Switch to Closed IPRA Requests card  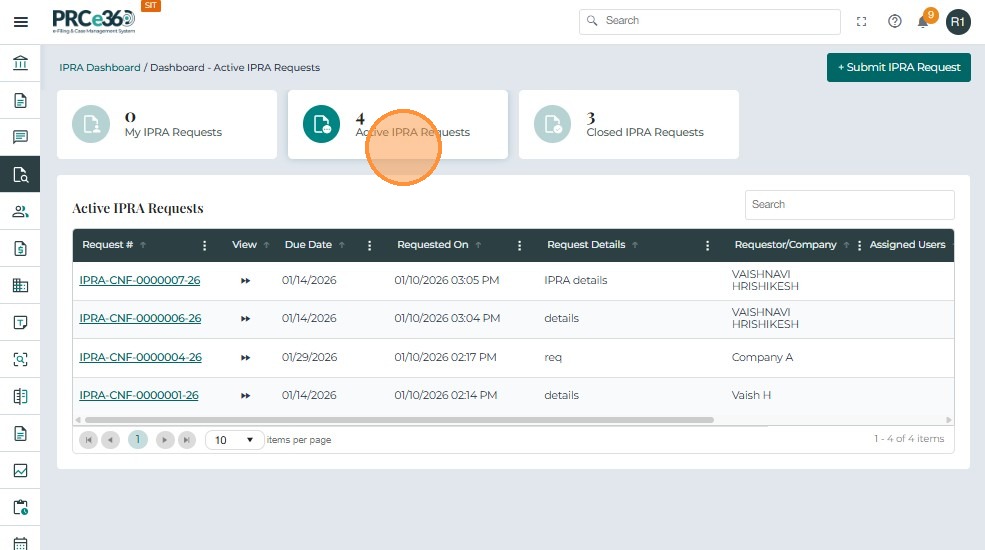pyautogui.click(x=628, y=124)
